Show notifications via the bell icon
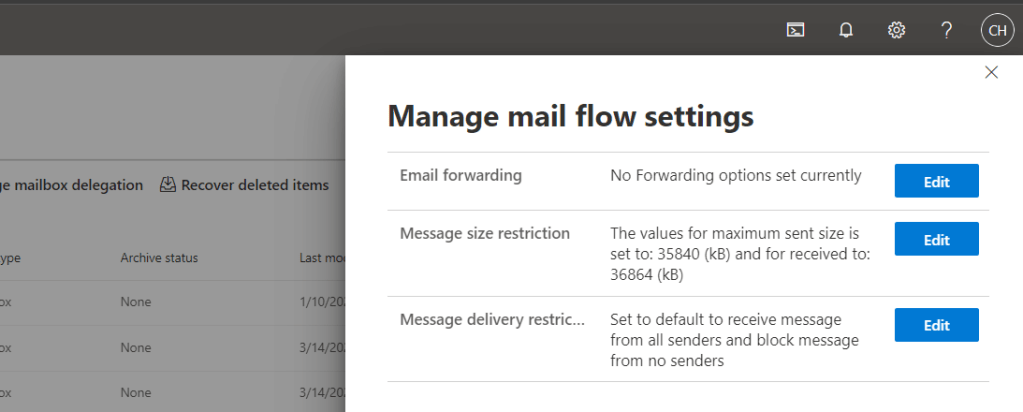The image size is (1023, 412). tap(846, 30)
